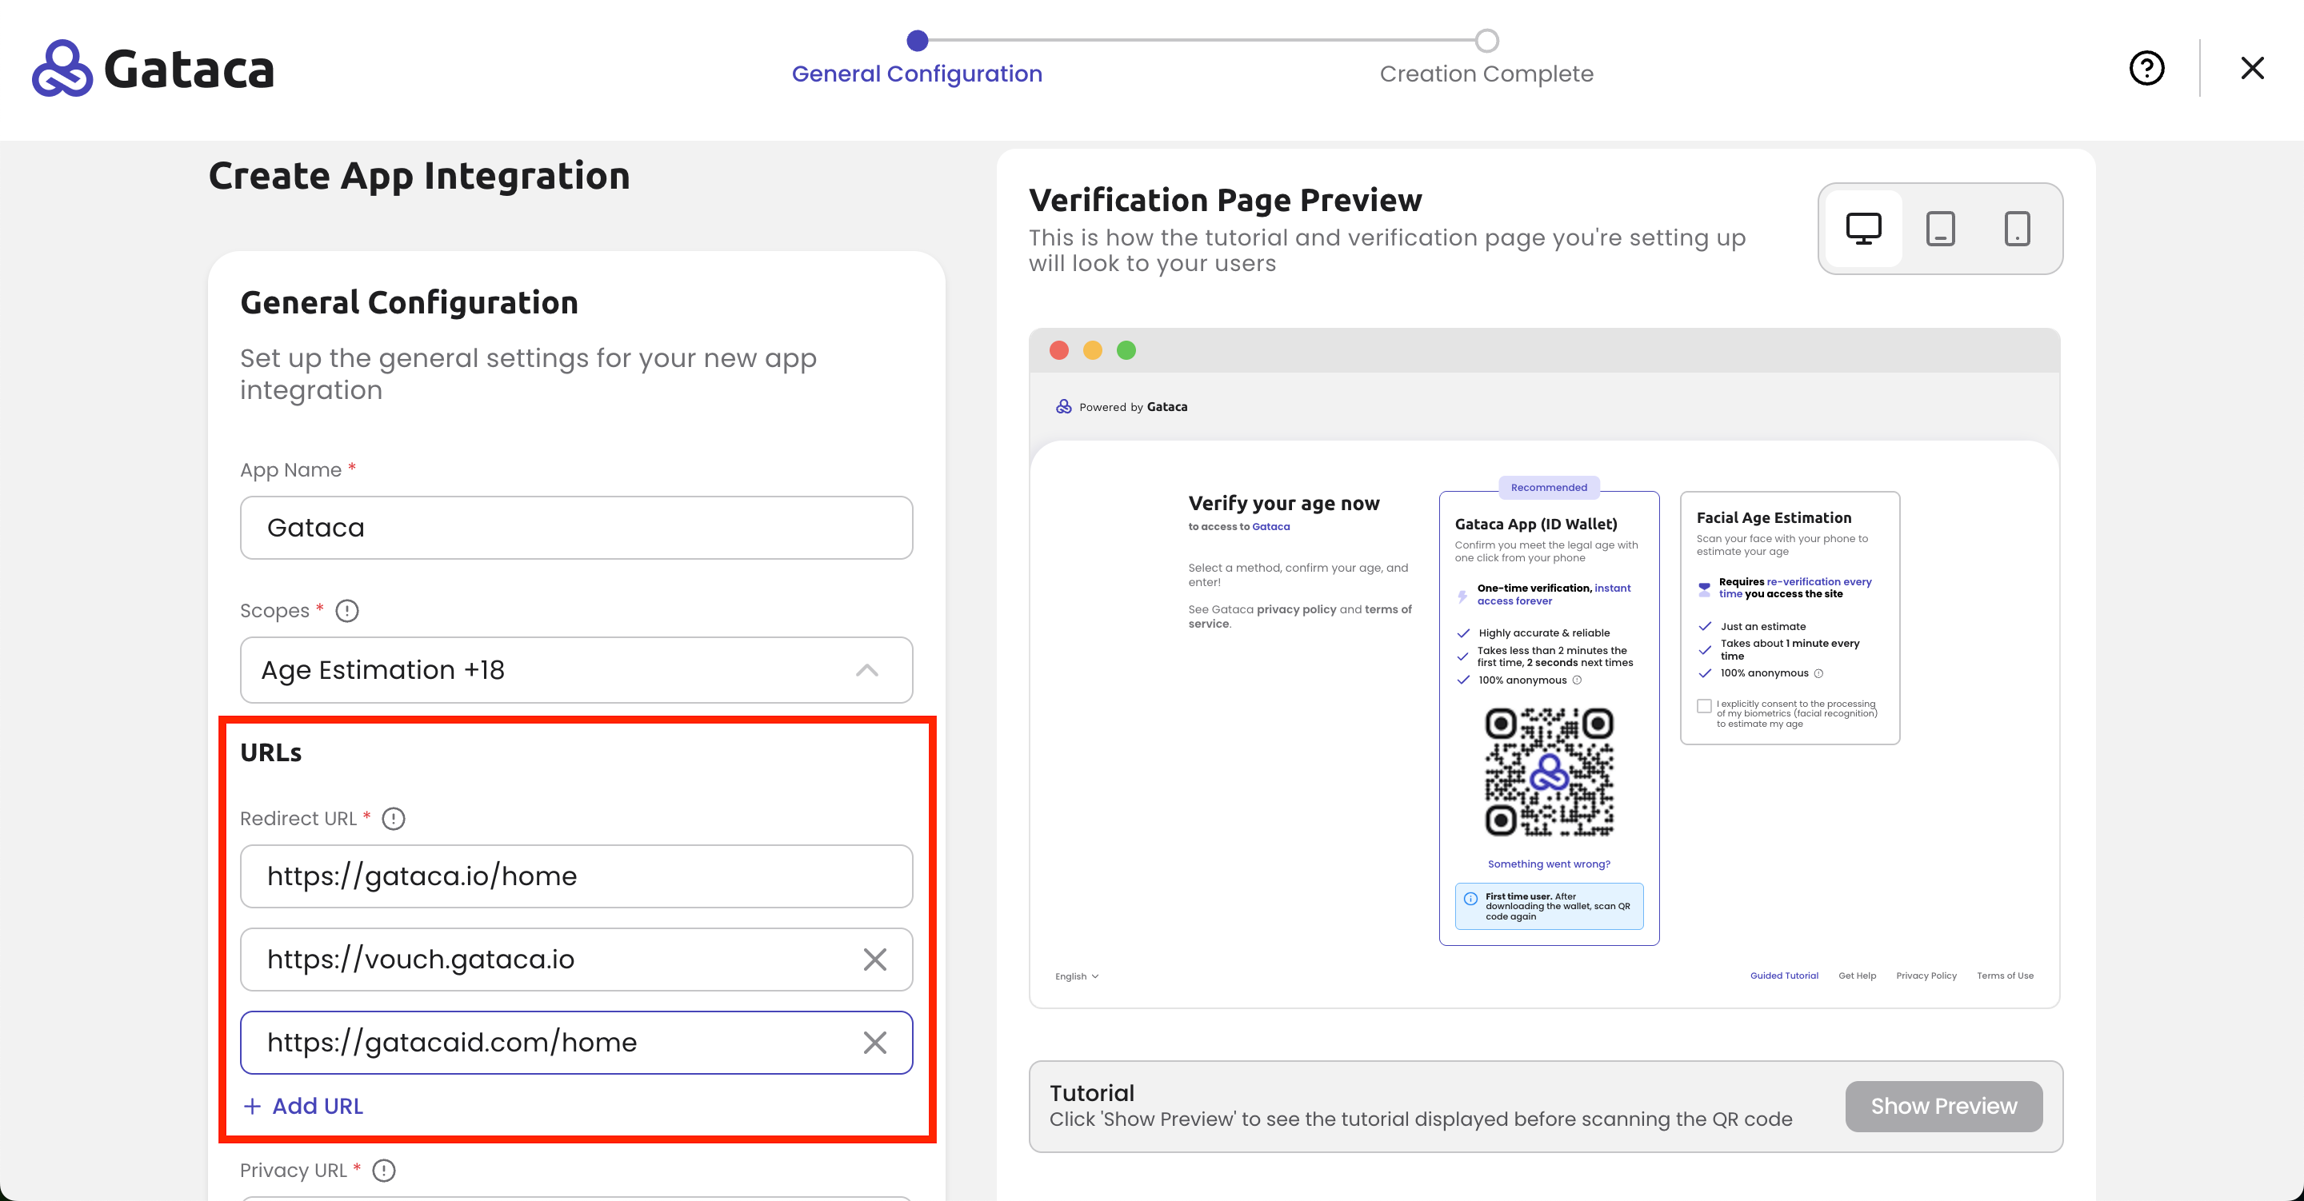Click the Show Preview button

1943,1106
